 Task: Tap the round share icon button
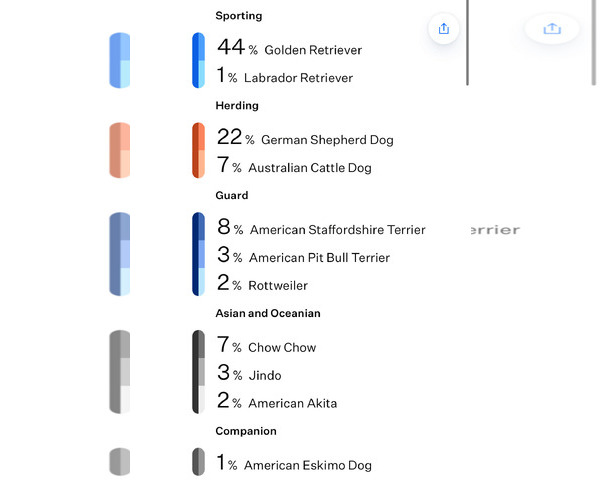pos(444,29)
